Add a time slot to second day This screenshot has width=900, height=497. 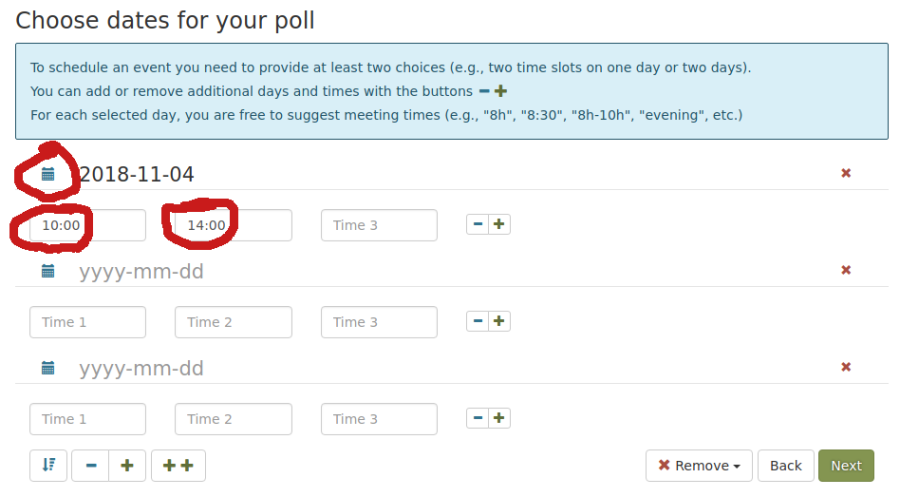[499, 322]
